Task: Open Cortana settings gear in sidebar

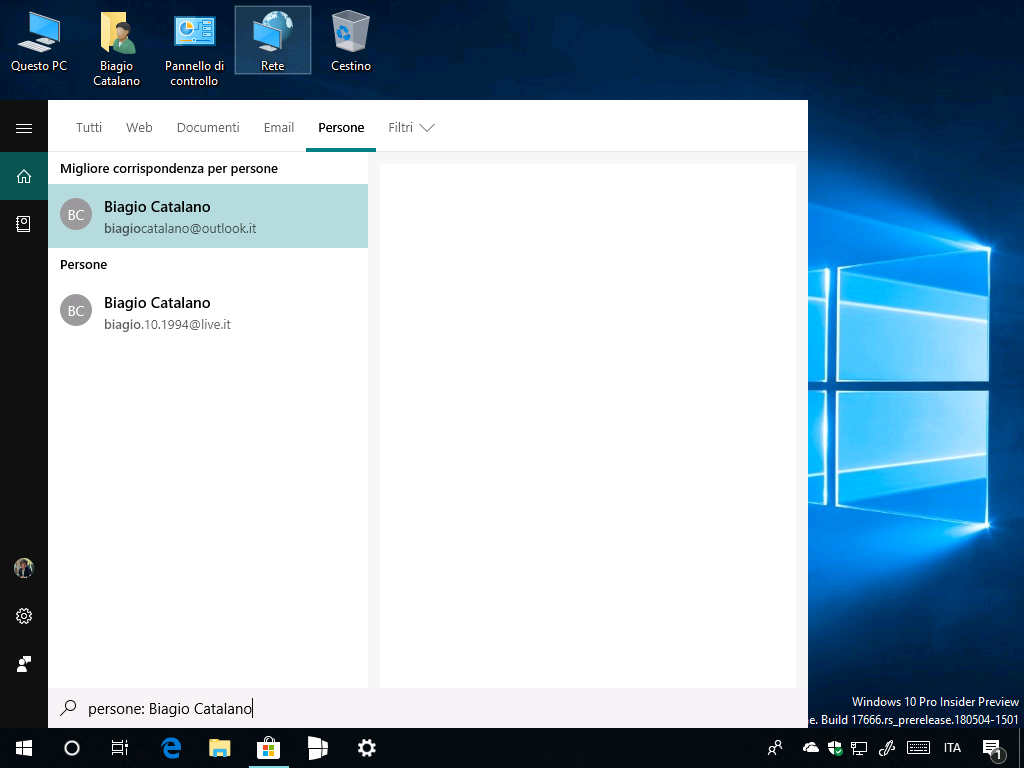Action: [24, 616]
